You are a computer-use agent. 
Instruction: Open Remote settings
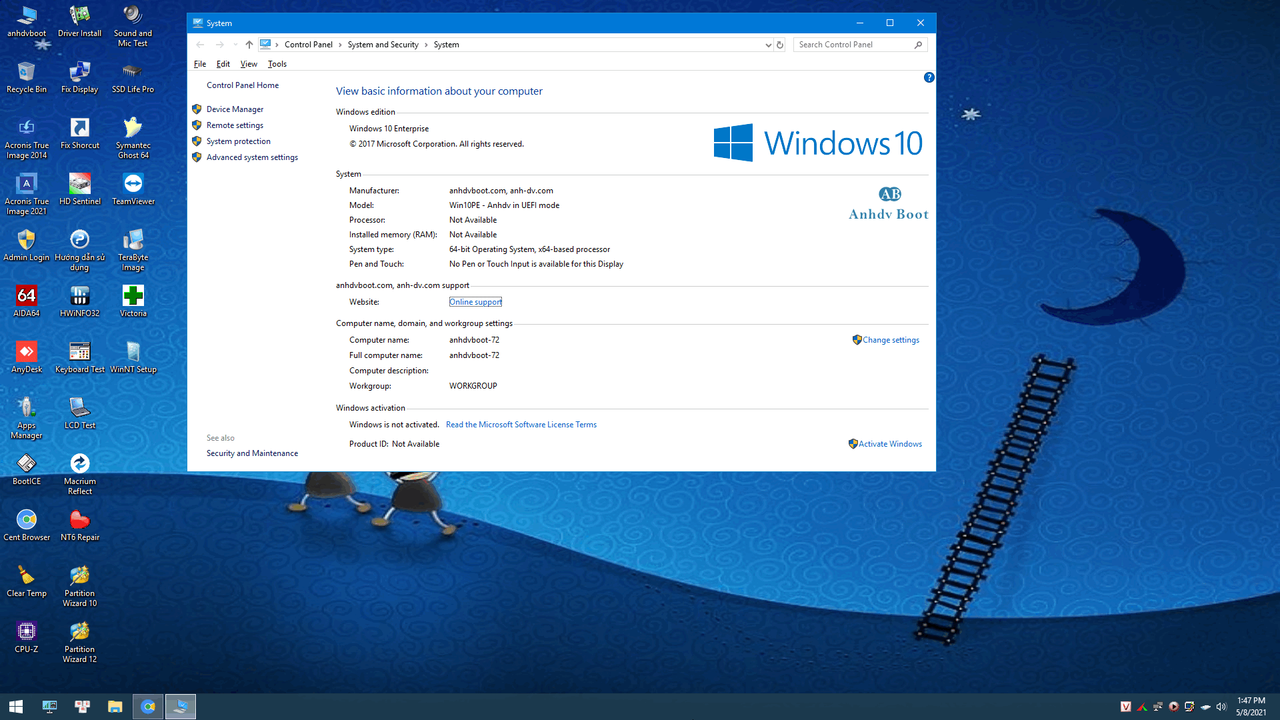(x=235, y=125)
